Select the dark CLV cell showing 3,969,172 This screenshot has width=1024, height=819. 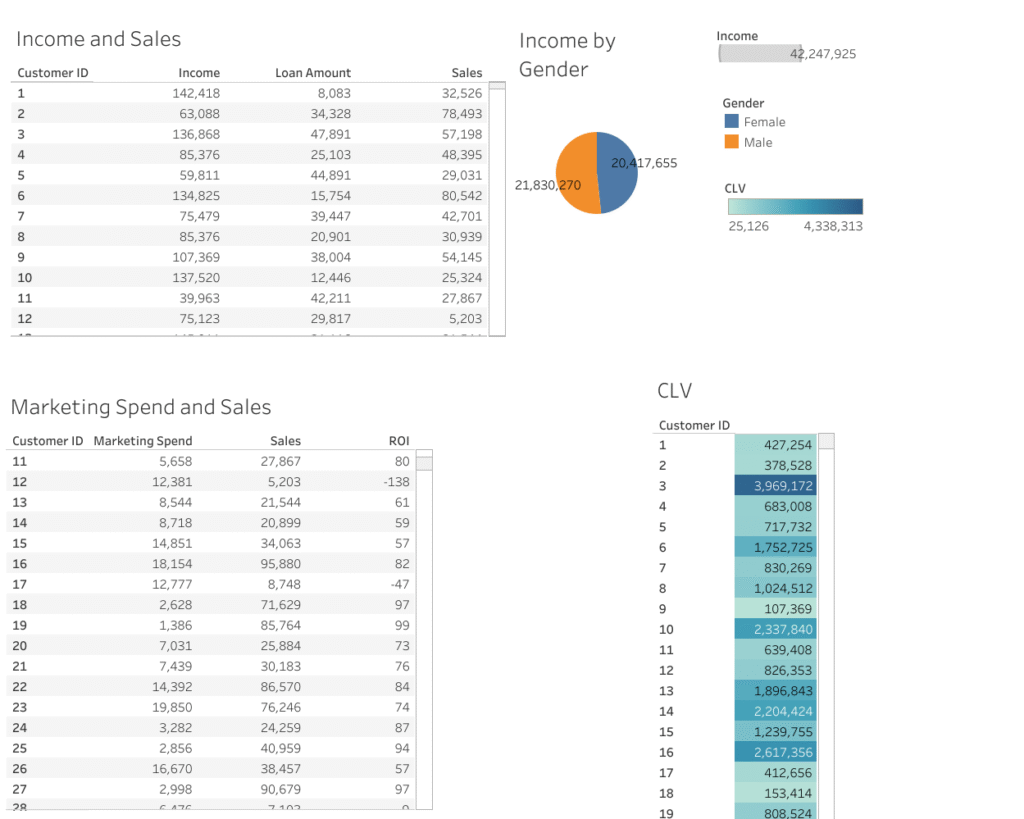pos(775,486)
